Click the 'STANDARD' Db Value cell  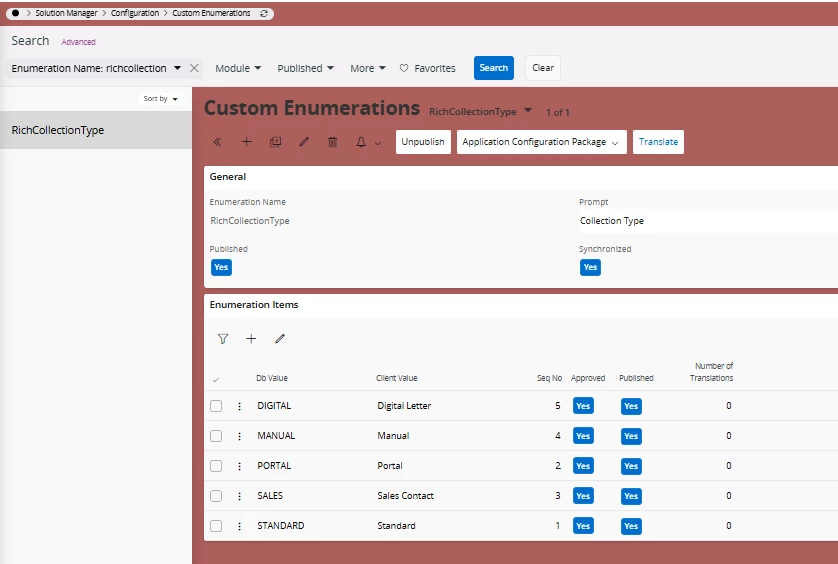(x=281, y=526)
